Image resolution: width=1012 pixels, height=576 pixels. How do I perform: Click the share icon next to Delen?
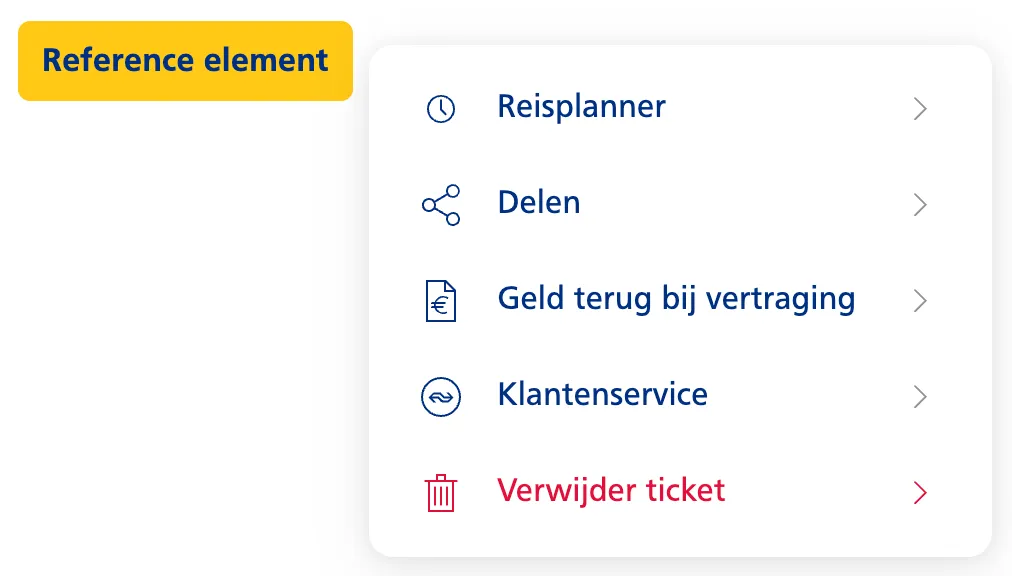pos(441,205)
